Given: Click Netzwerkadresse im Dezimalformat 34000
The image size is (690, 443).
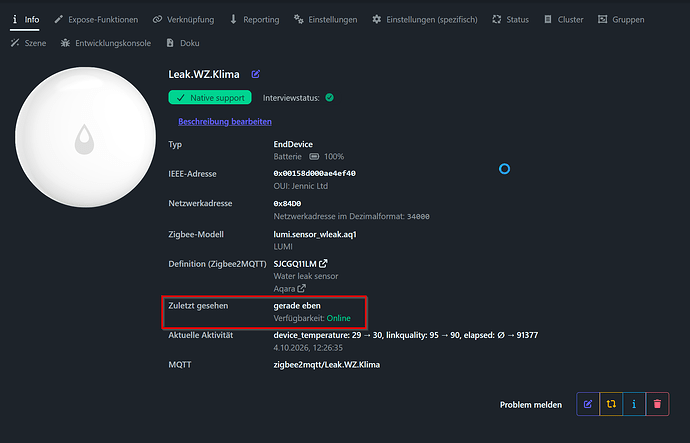Looking at the screenshot, I should pyautogui.click(x=352, y=216).
